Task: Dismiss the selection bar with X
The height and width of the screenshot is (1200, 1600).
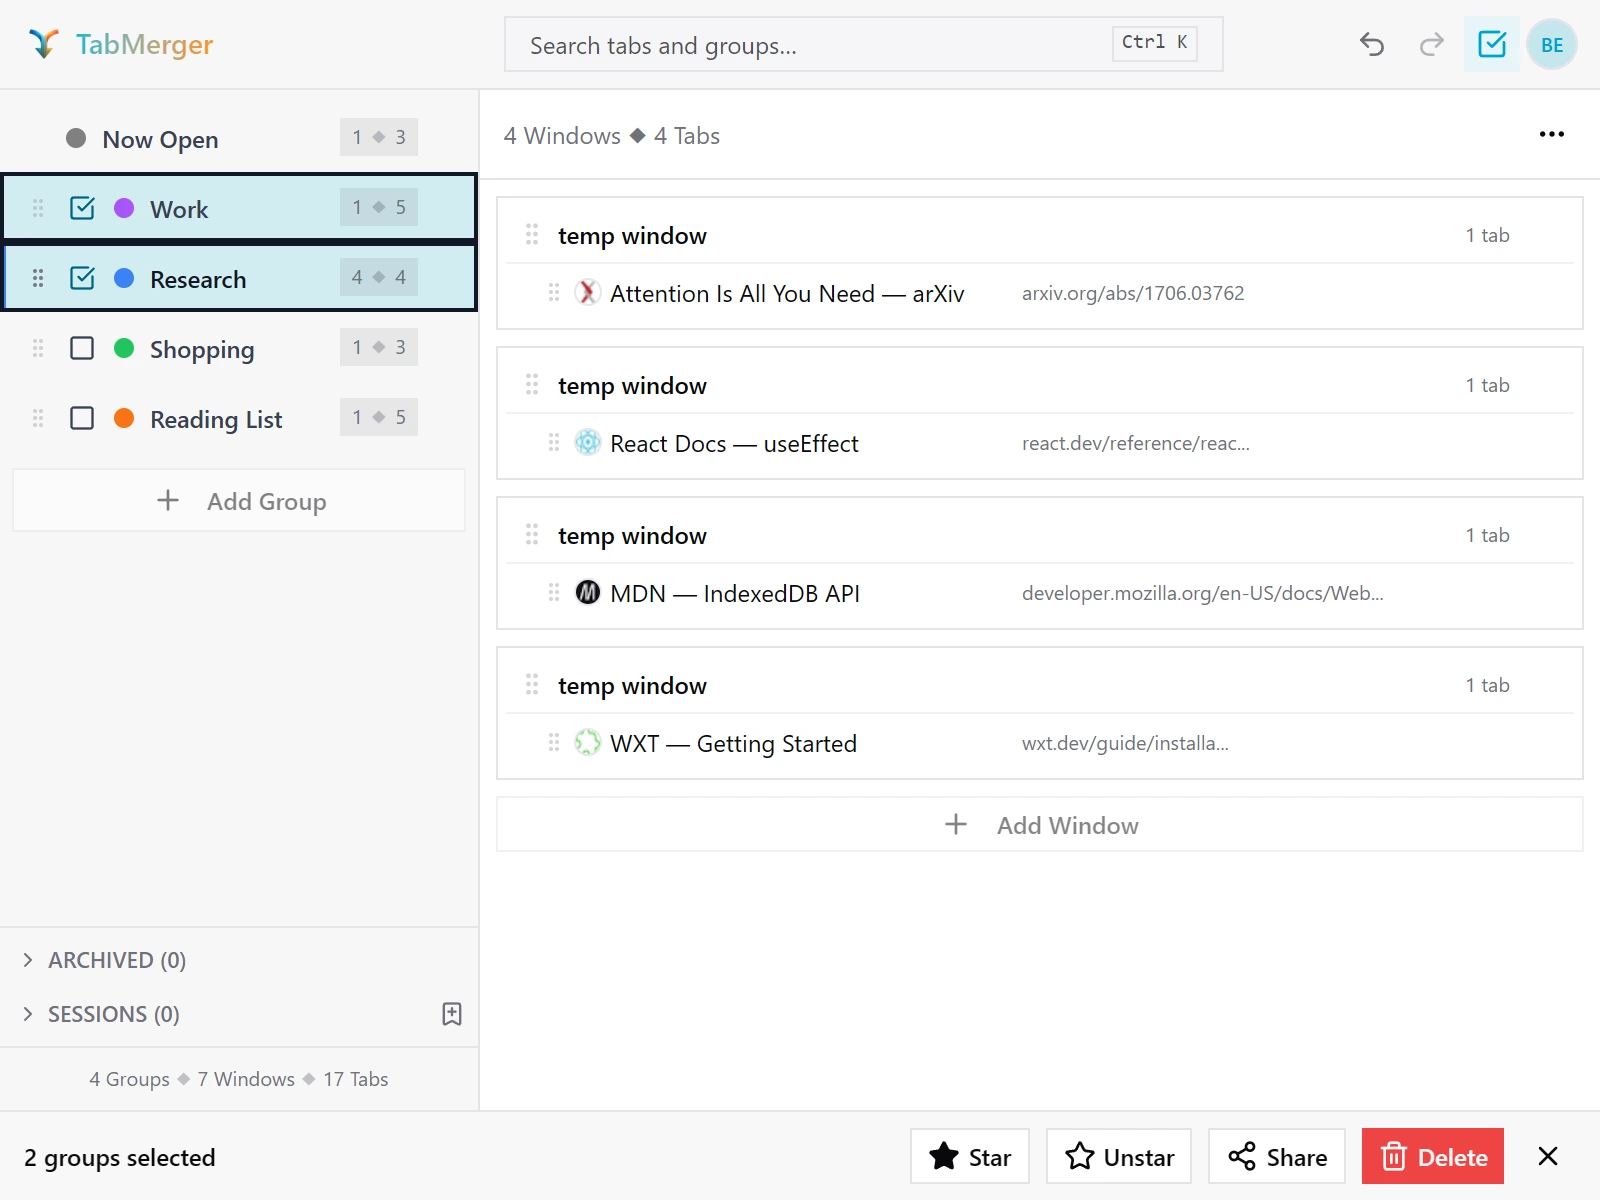Action: click(x=1548, y=1156)
